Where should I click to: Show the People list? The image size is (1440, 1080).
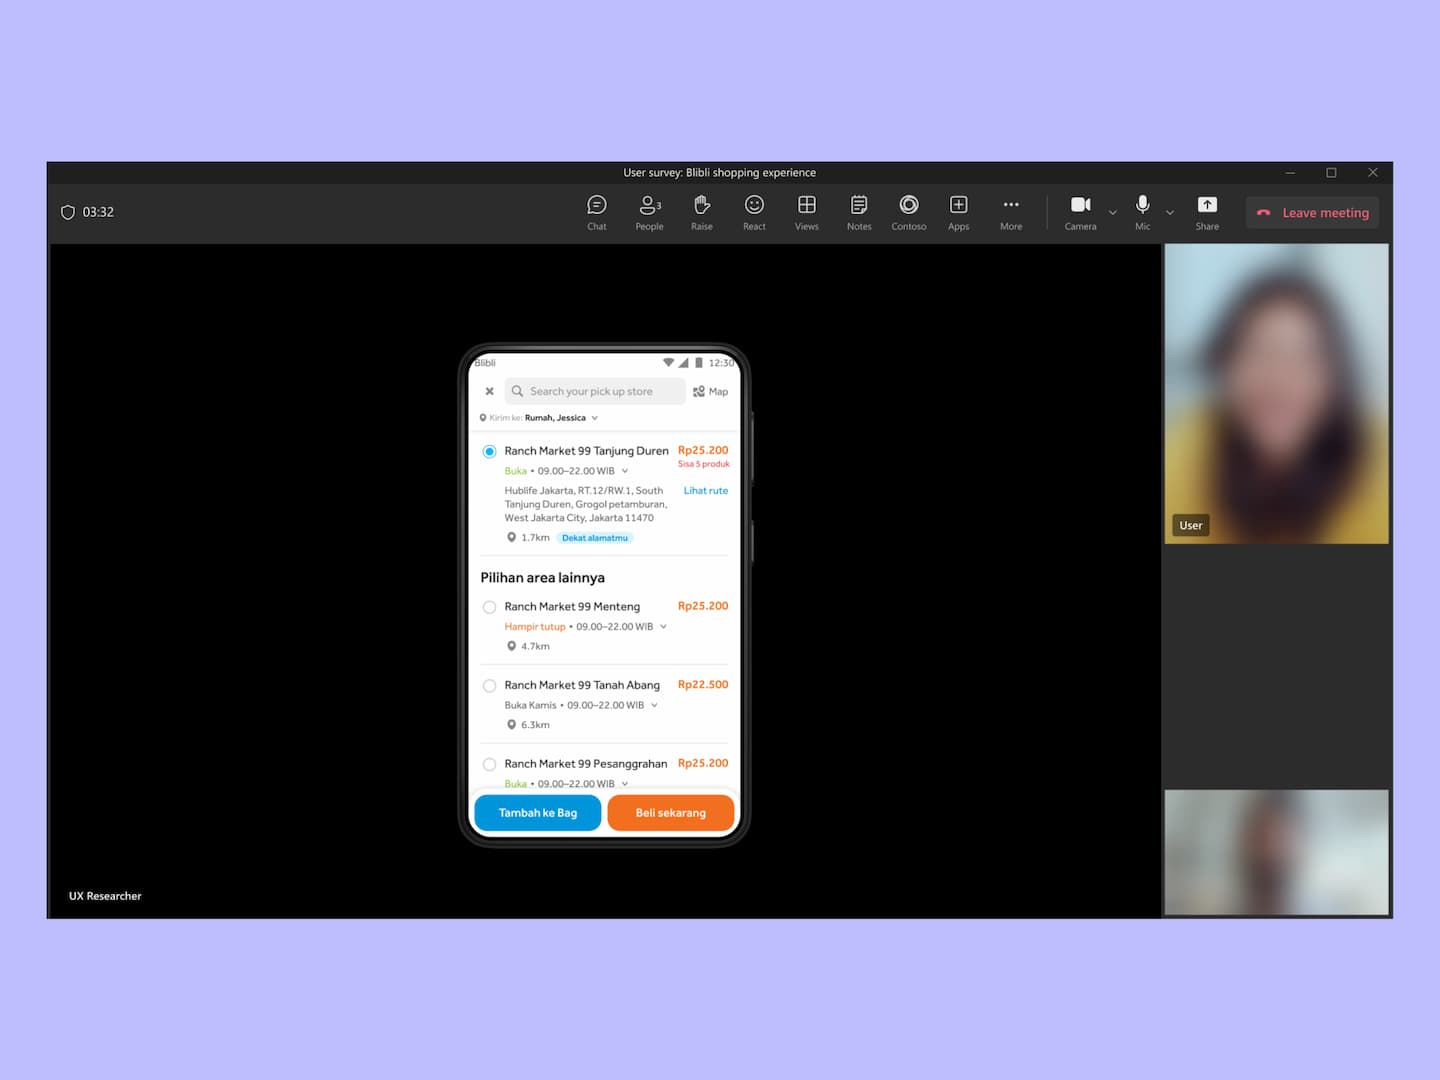(x=649, y=212)
